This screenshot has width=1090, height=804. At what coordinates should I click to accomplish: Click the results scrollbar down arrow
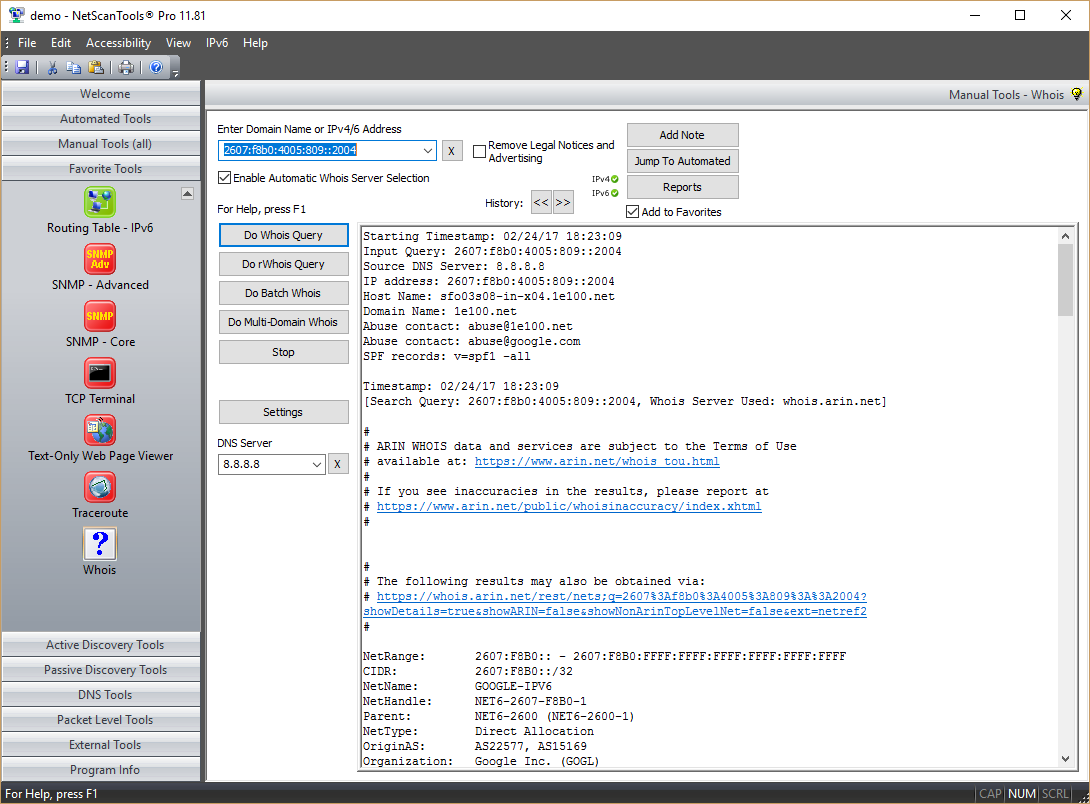tap(1065, 760)
